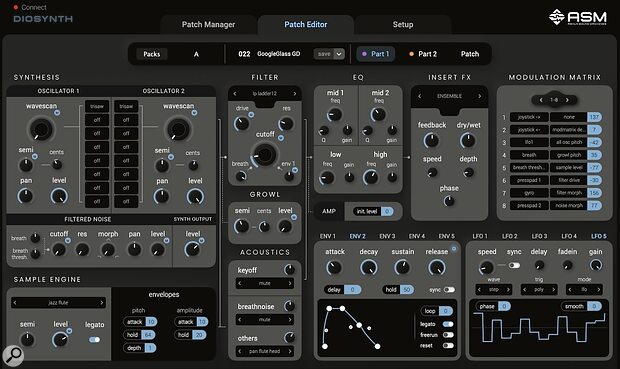Open the joystick -> source in matrix row 1

529,117
